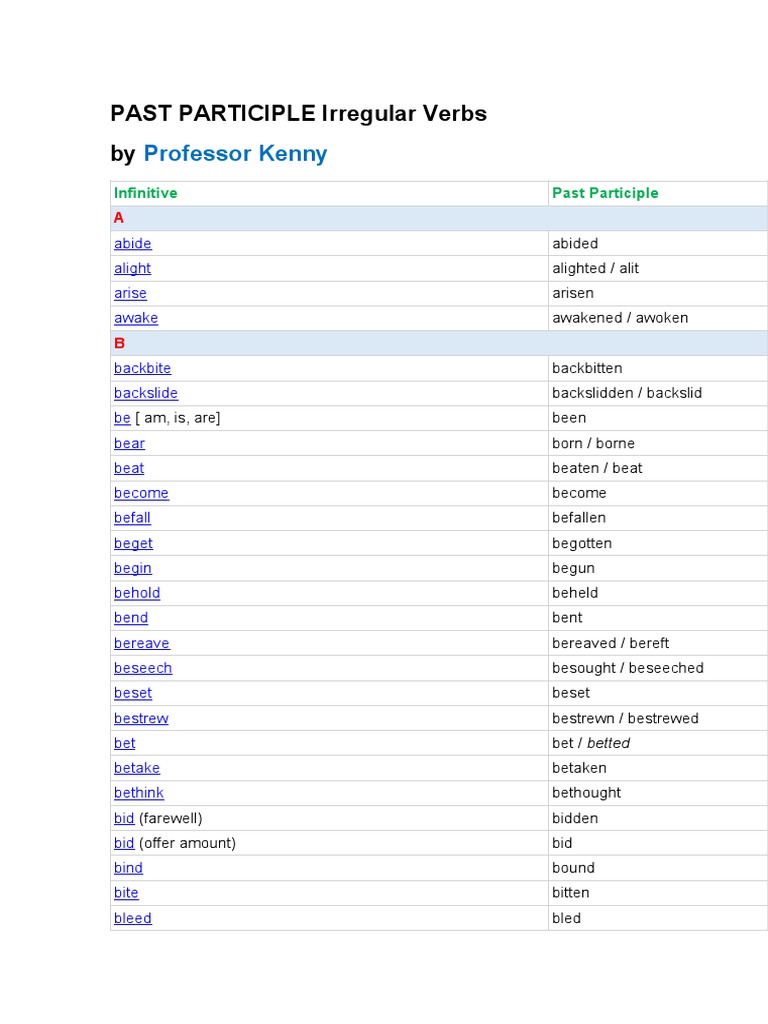The image size is (768, 1024).
Task: Open the bind verb link
Action: pos(128,868)
